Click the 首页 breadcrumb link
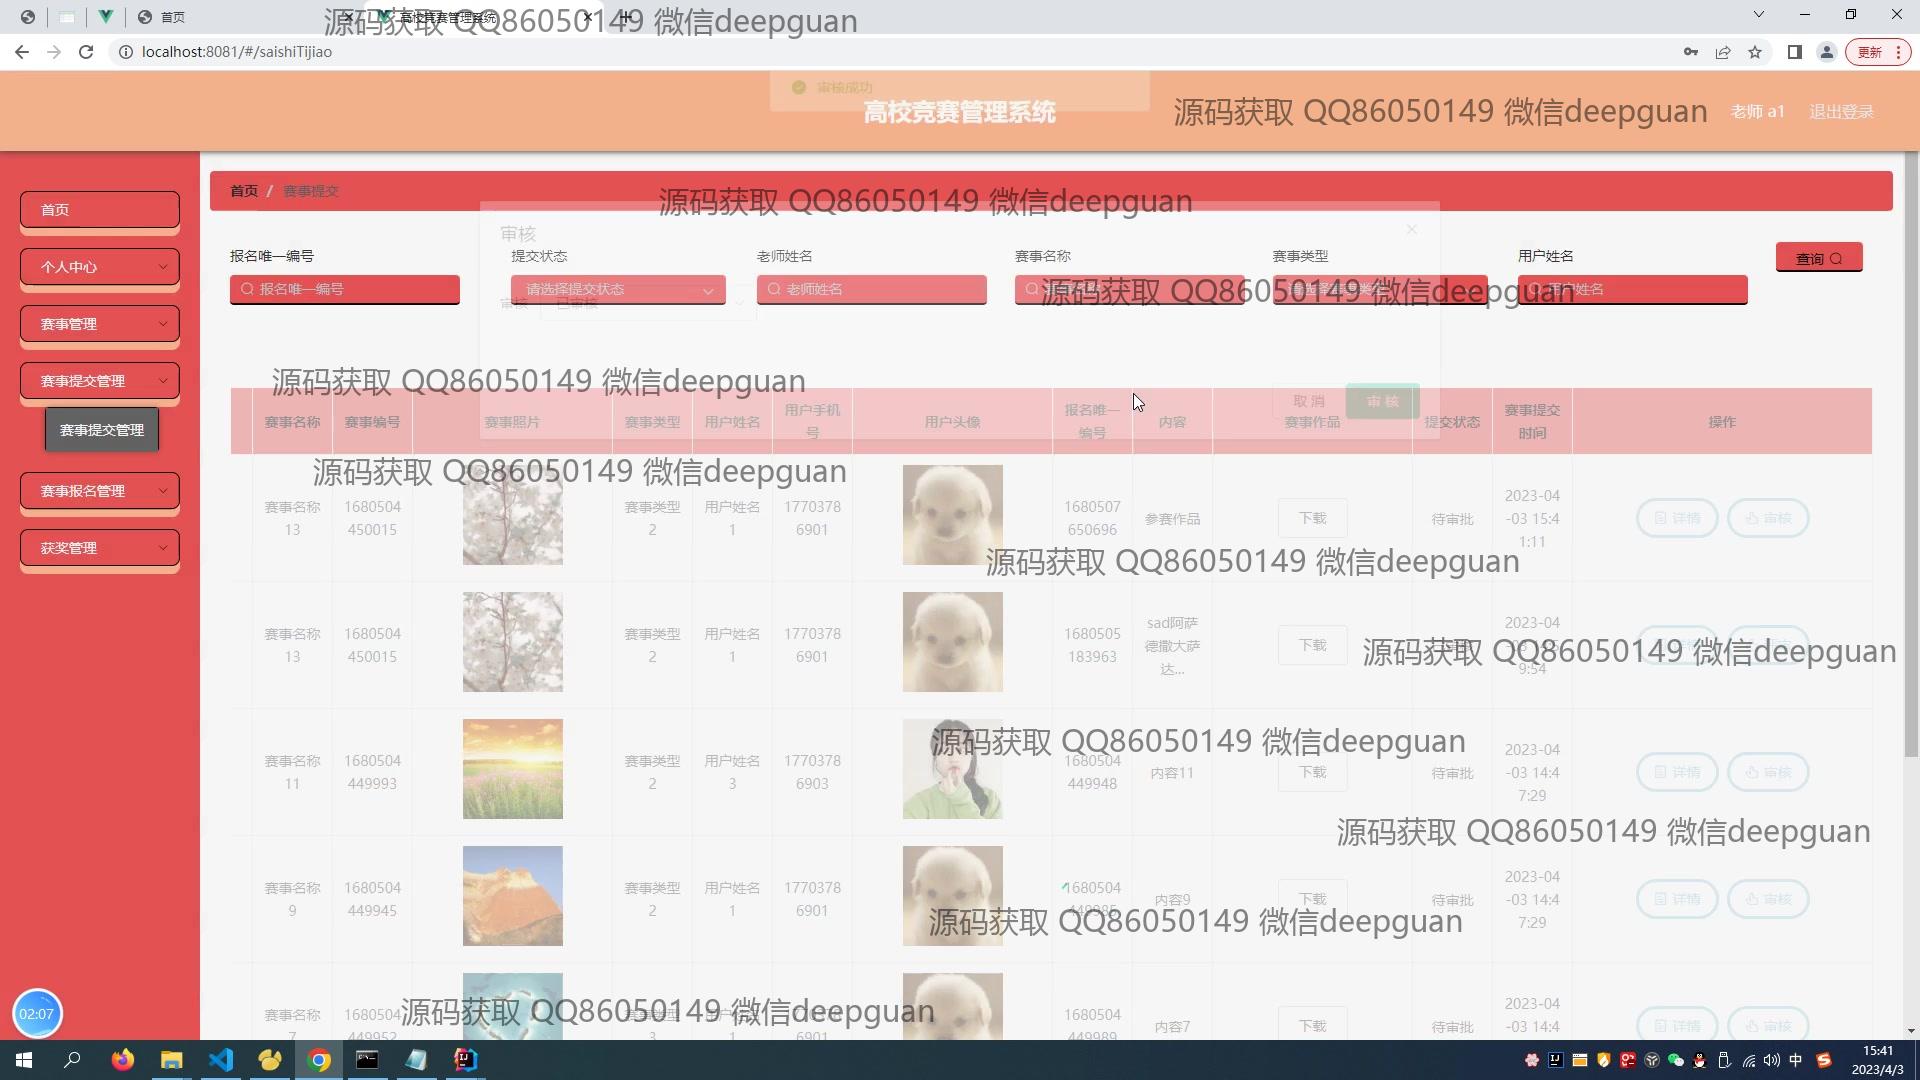Viewport: 1920px width, 1080px height. click(x=244, y=191)
